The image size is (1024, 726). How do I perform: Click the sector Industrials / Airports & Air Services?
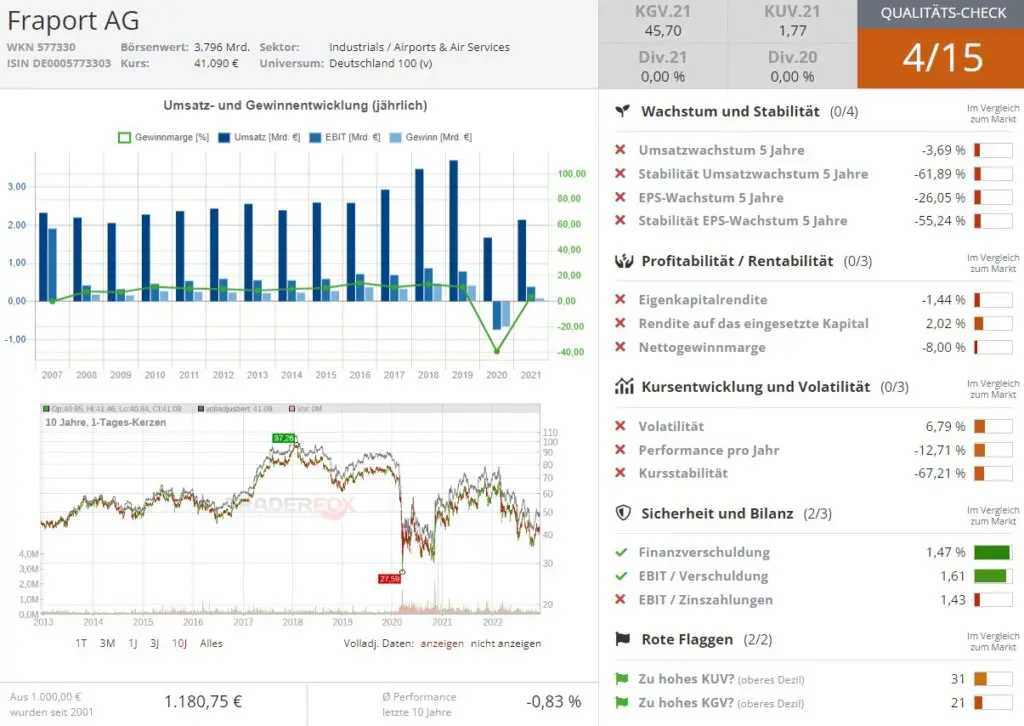click(419, 47)
